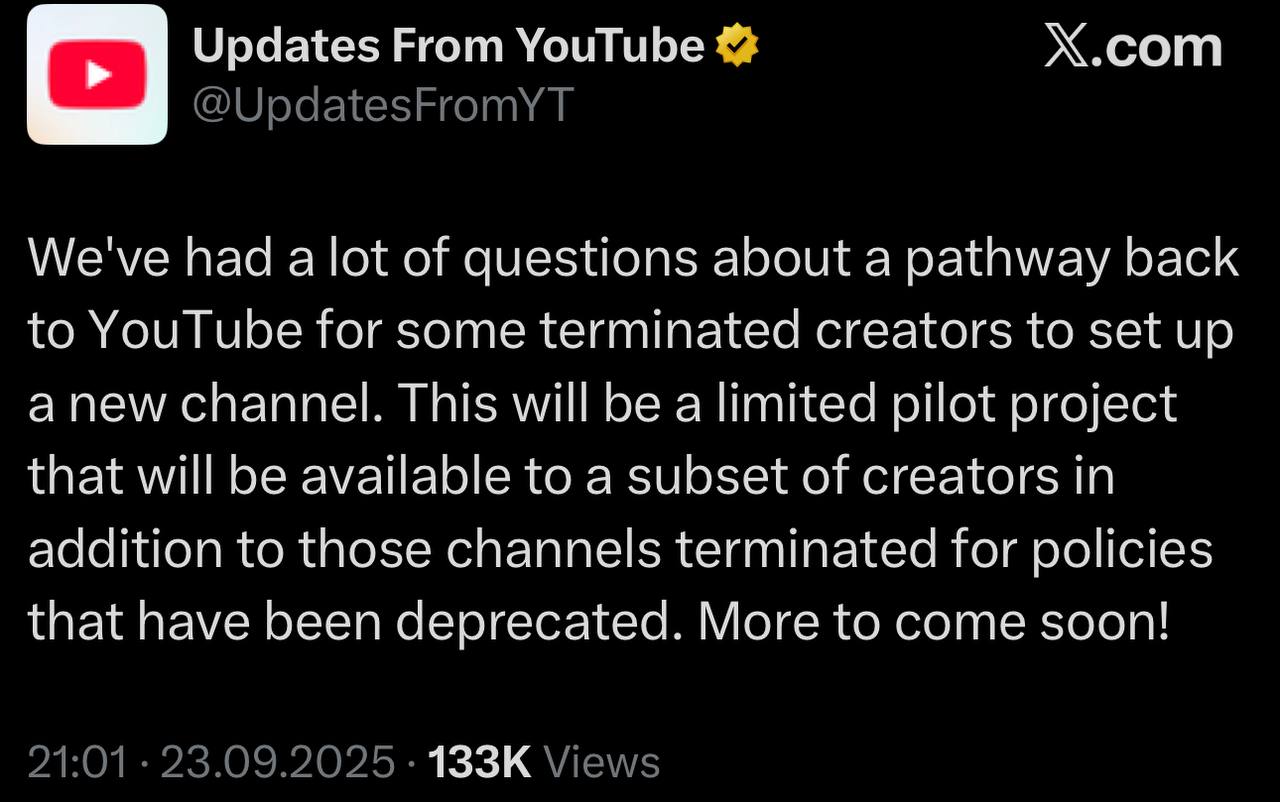Open the @UpdatesFromYT handle
The width and height of the screenshot is (1280, 802).
click(x=382, y=104)
